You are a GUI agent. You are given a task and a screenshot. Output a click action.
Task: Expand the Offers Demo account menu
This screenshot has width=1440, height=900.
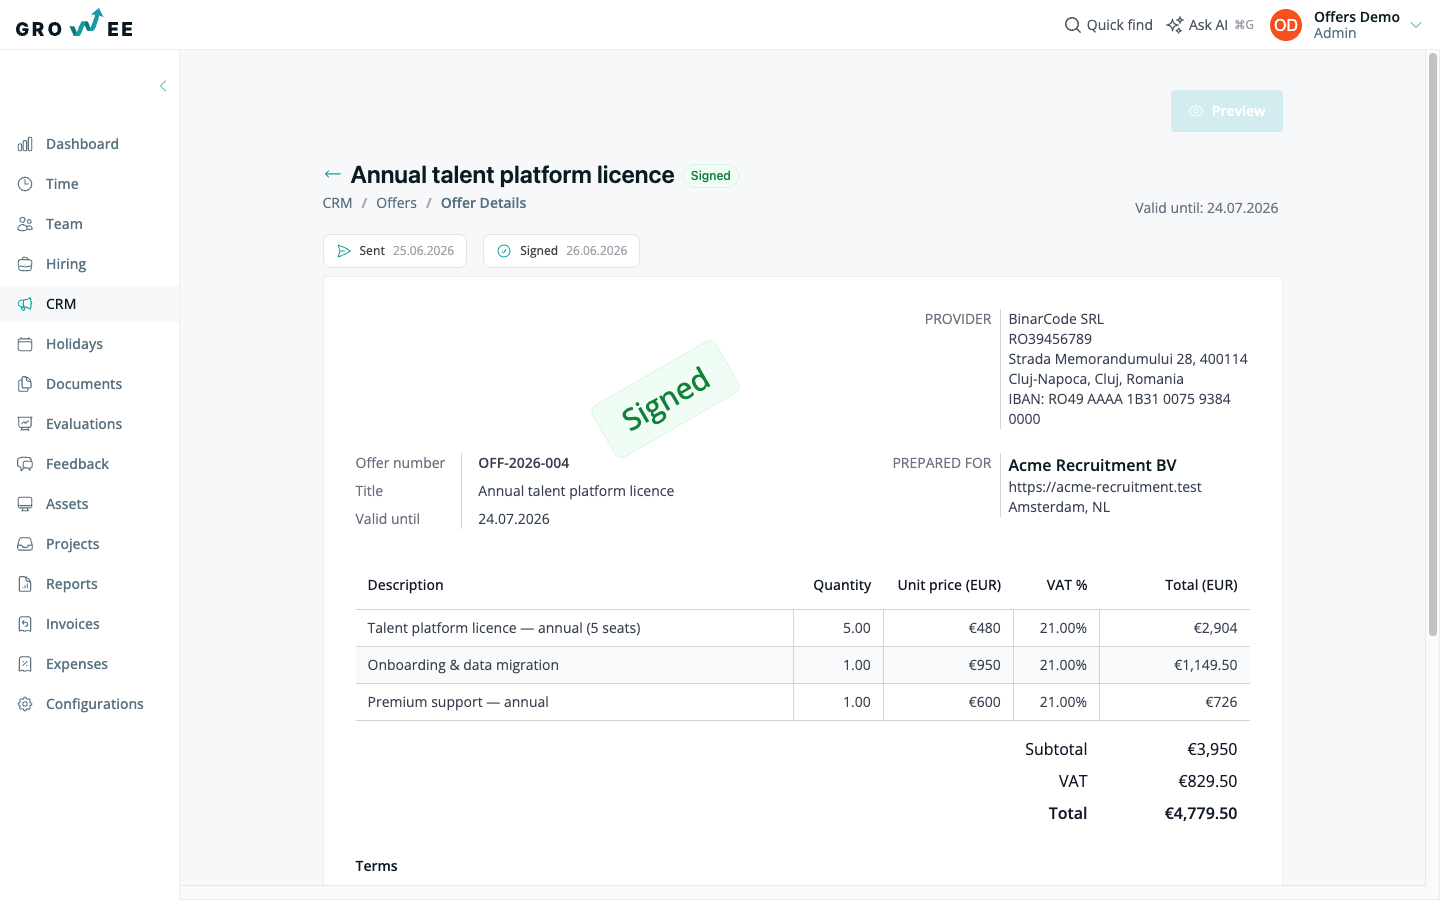[x=1416, y=25]
